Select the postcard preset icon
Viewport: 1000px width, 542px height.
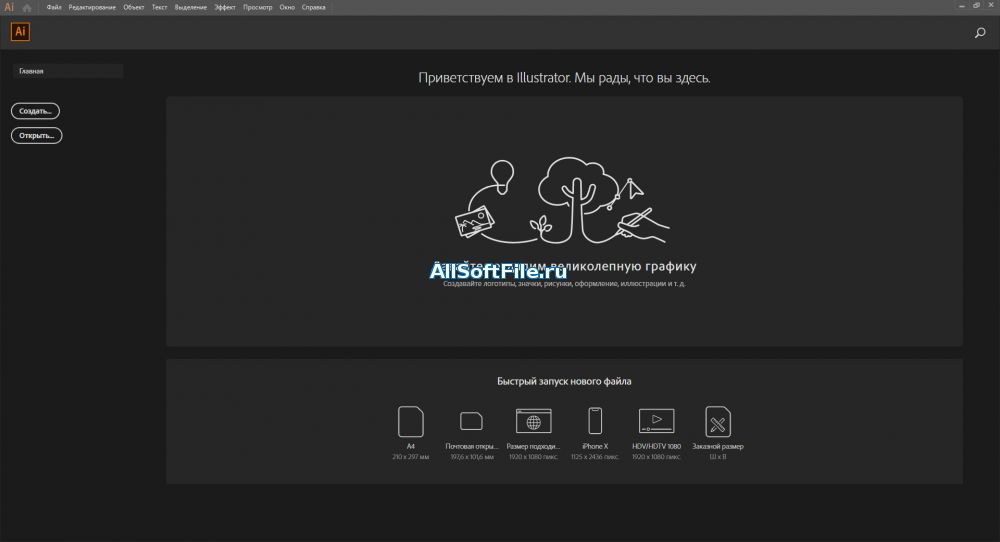[471, 421]
